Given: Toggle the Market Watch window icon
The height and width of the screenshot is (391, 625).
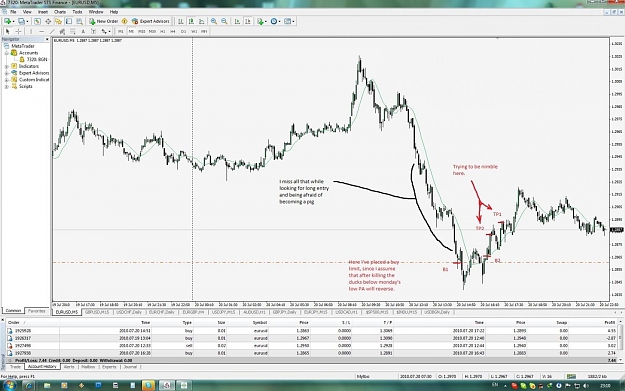Looking at the screenshot, I should 37,21.
